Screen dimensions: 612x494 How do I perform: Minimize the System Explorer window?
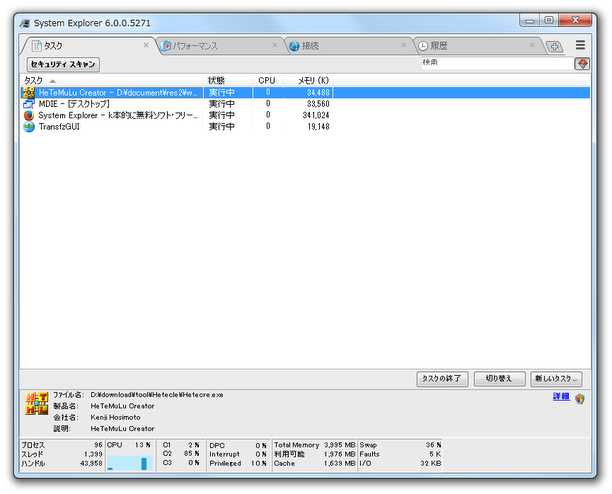point(530,21)
